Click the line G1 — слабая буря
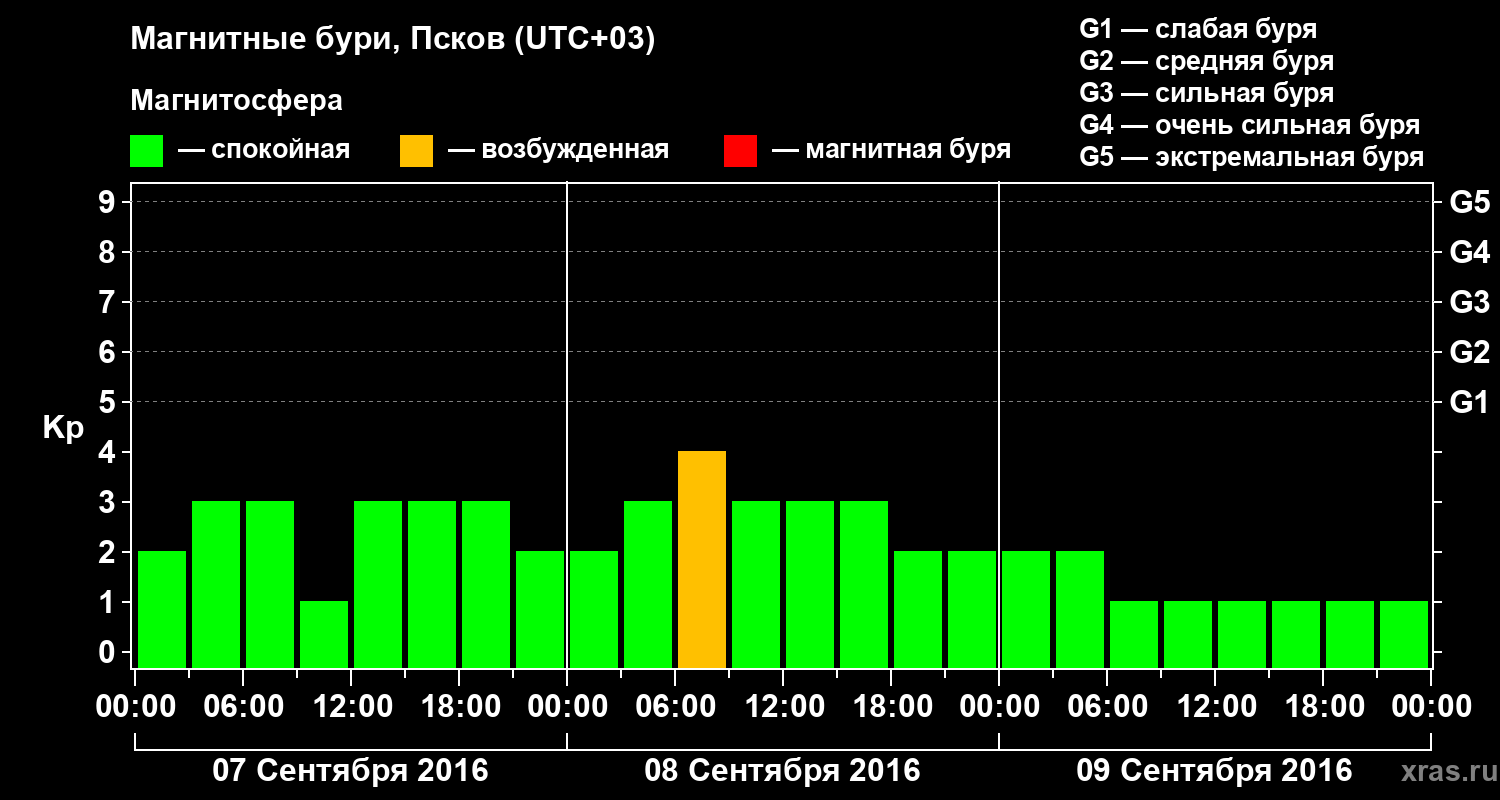Viewport: 1500px width, 800px height. pyautogui.click(x=1198, y=28)
